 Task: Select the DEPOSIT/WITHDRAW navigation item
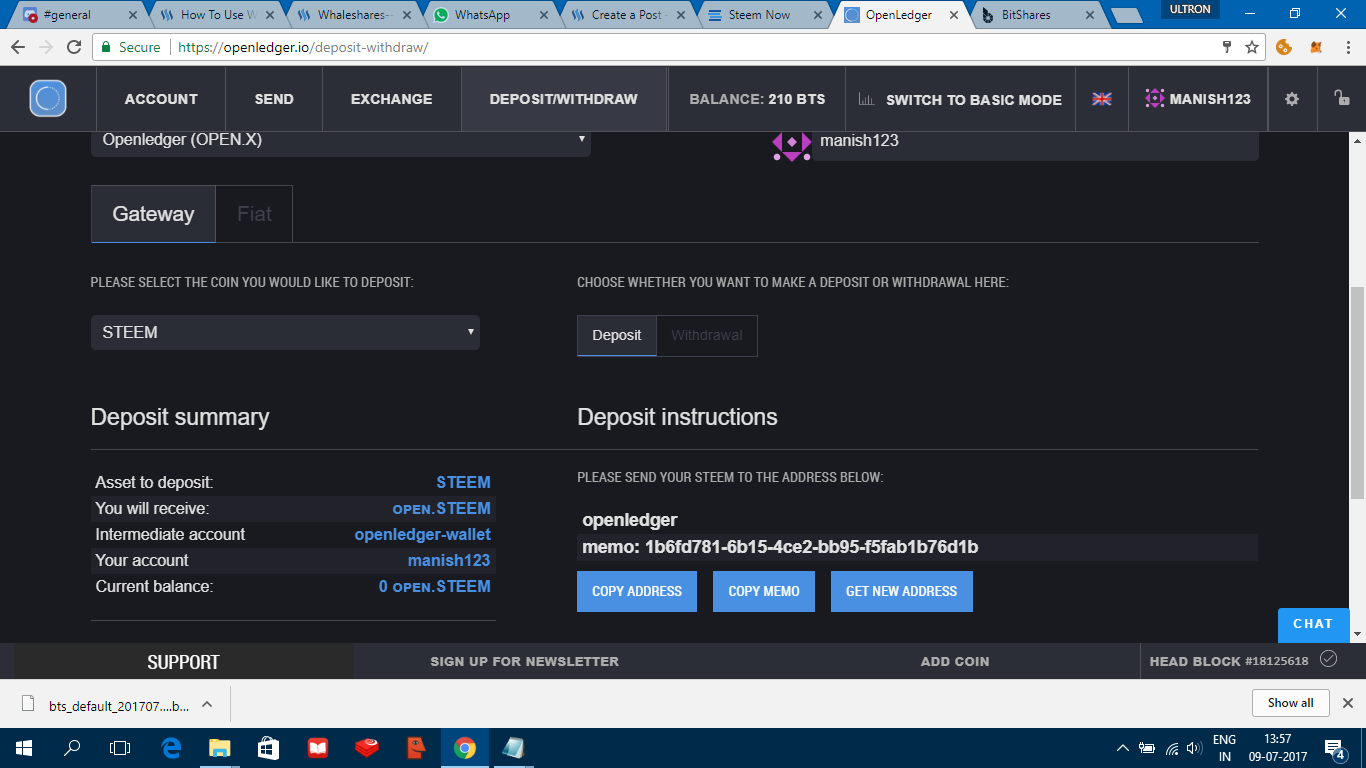563,99
